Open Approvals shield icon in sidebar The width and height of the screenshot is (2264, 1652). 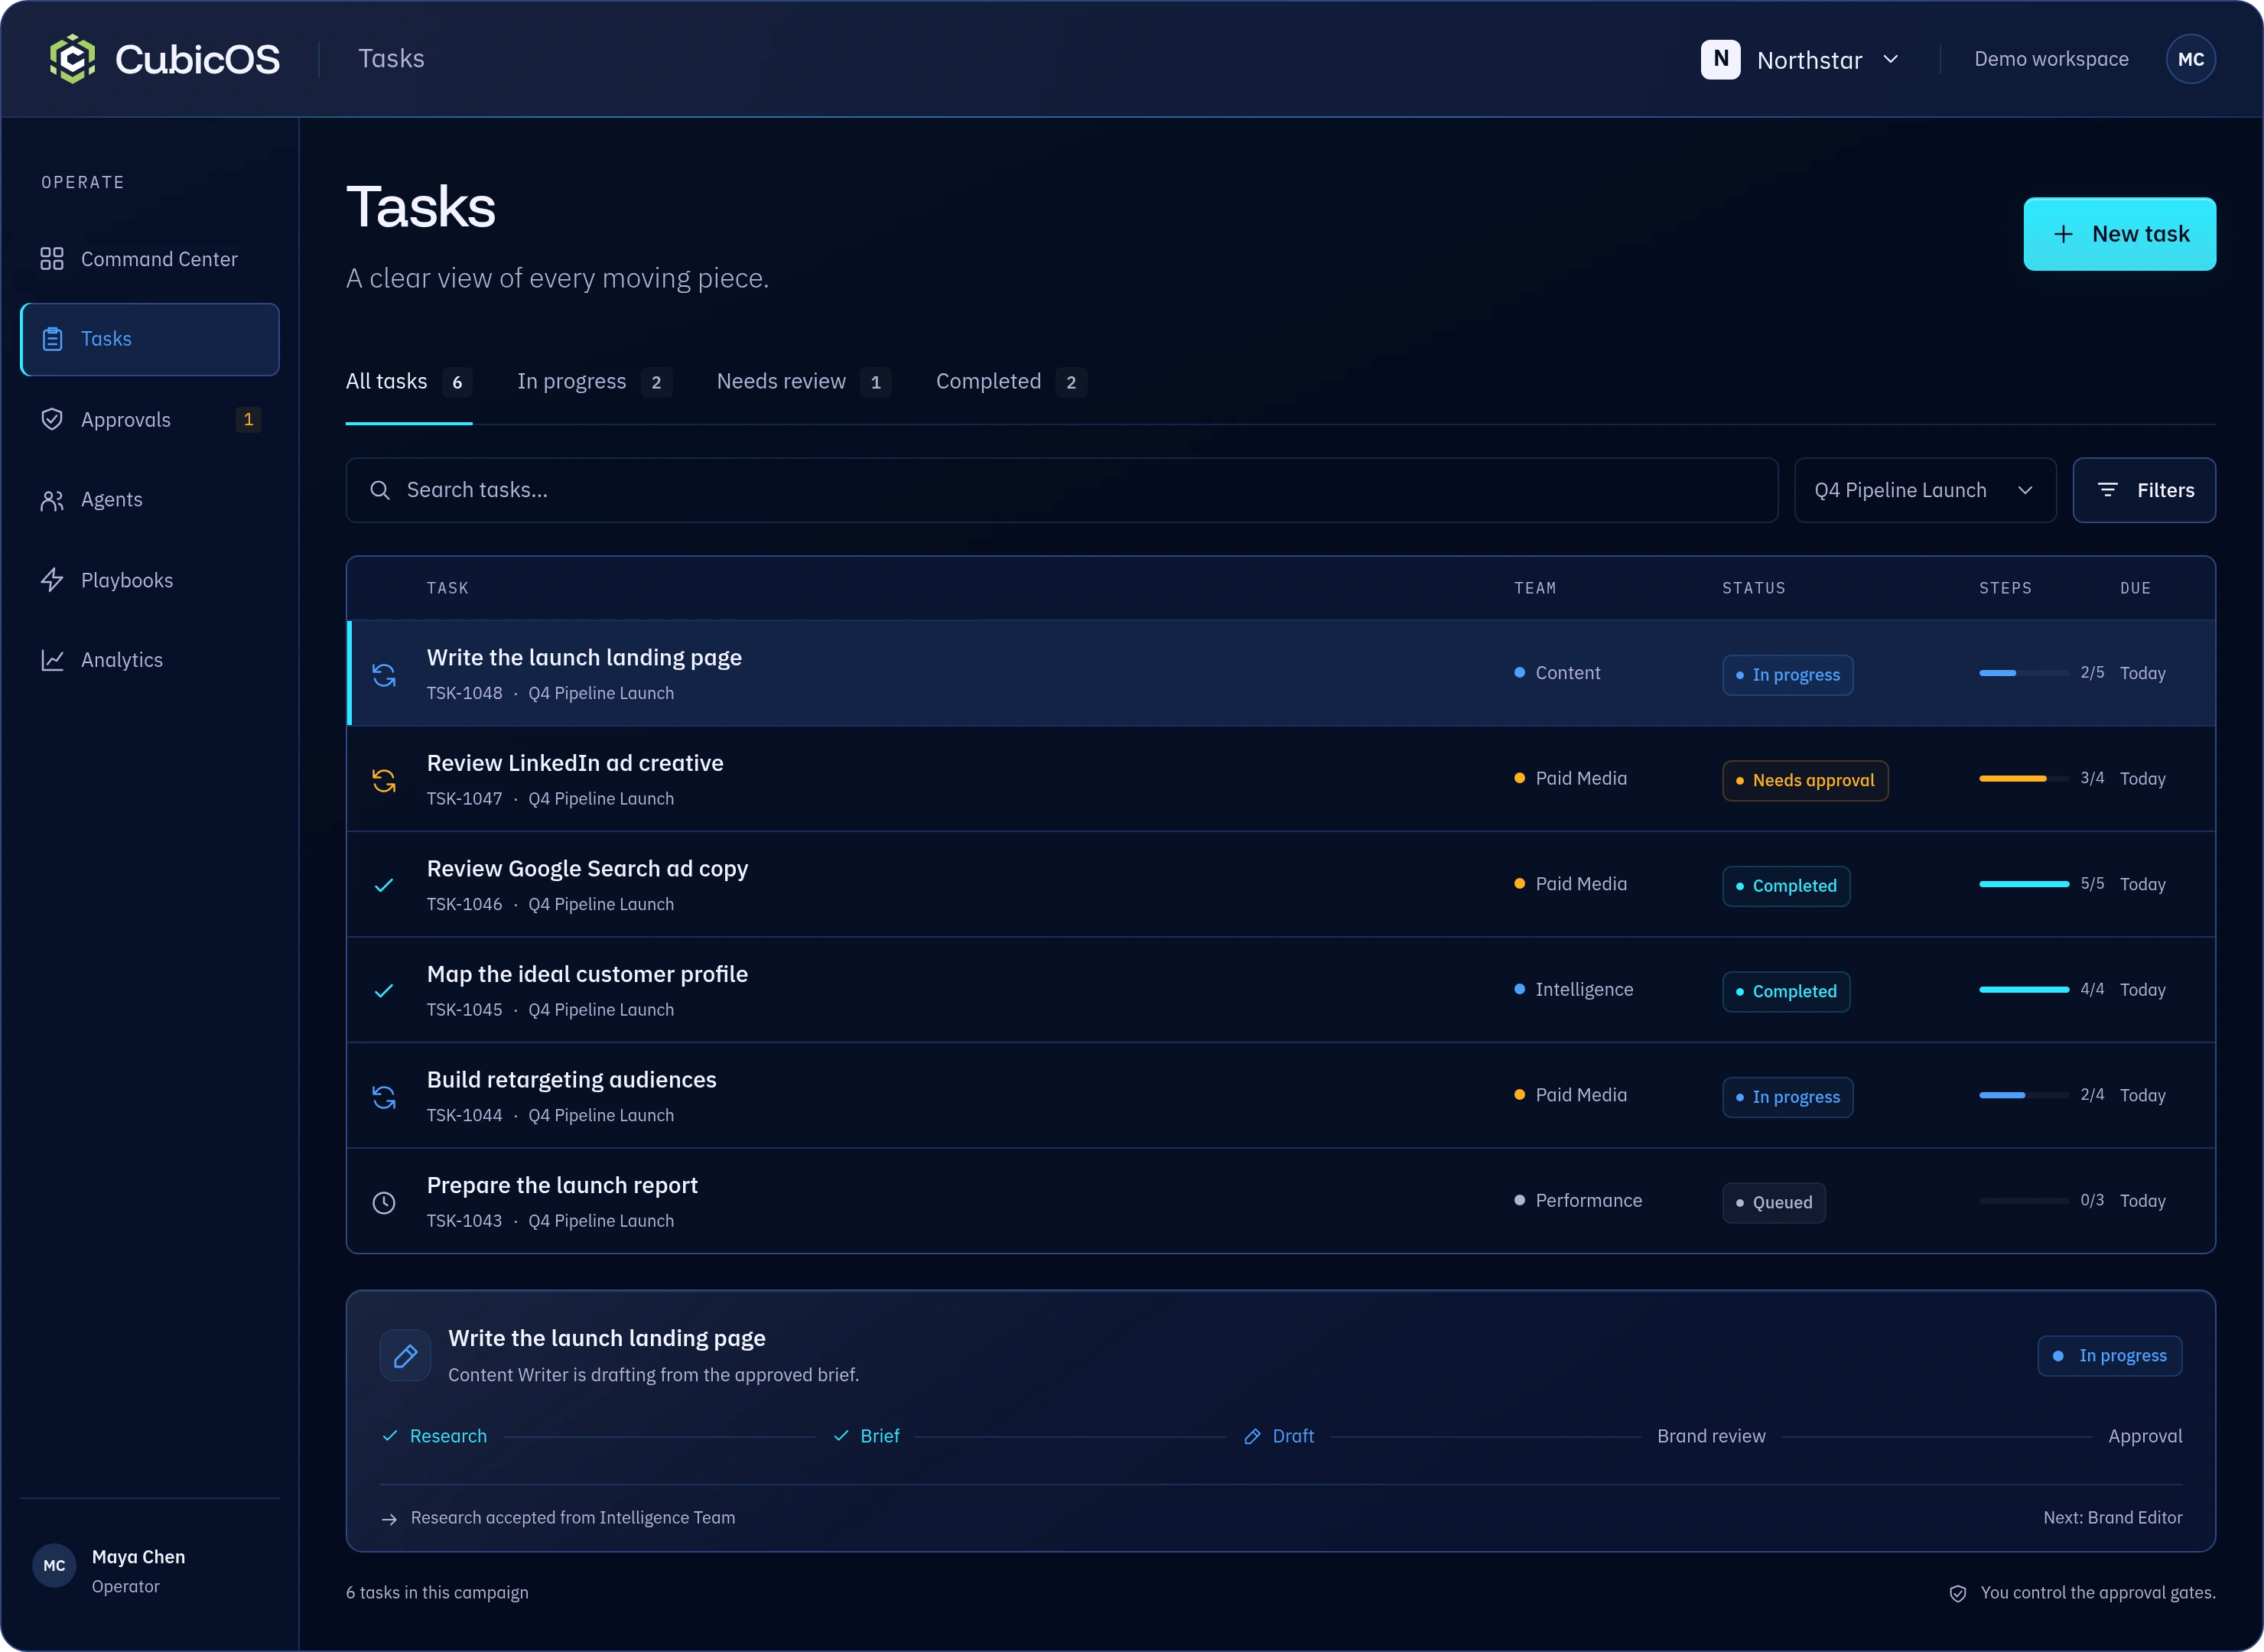click(52, 419)
